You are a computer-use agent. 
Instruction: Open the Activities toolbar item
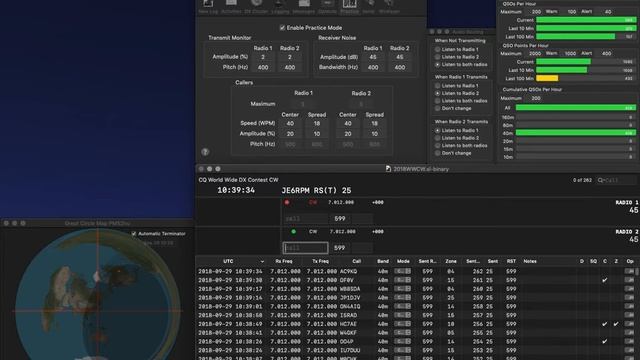231,7
